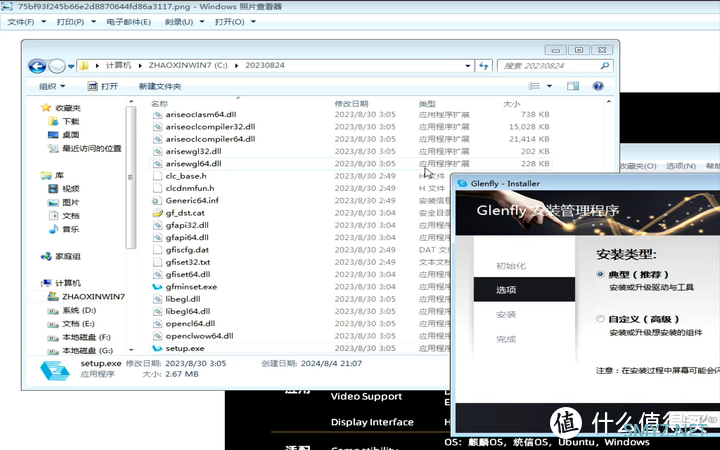Viewport: 720px width, 450px height.
Task: Refresh the folder view in address bar
Action: 483,66
